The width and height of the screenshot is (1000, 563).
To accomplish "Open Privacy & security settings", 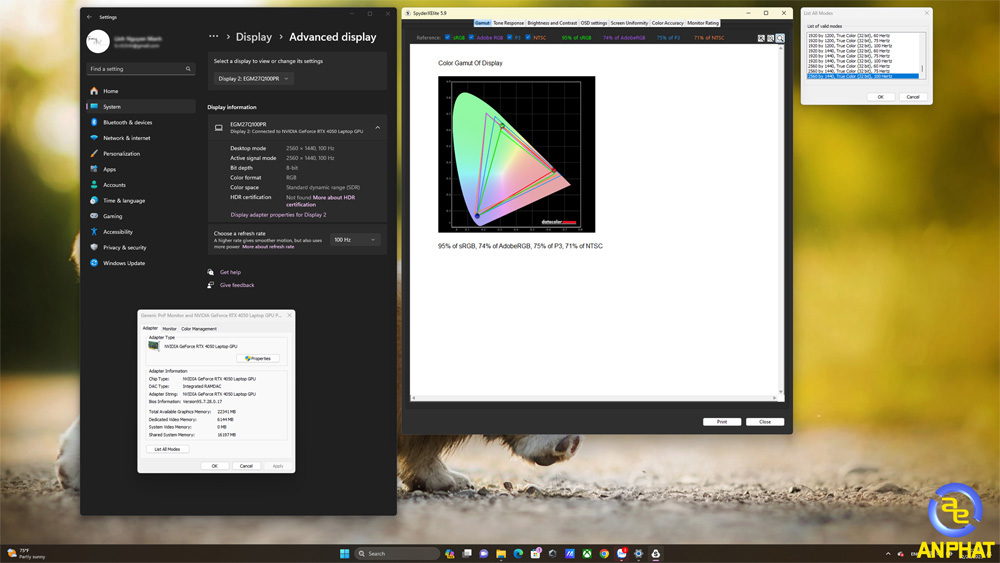I will (141, 247).
